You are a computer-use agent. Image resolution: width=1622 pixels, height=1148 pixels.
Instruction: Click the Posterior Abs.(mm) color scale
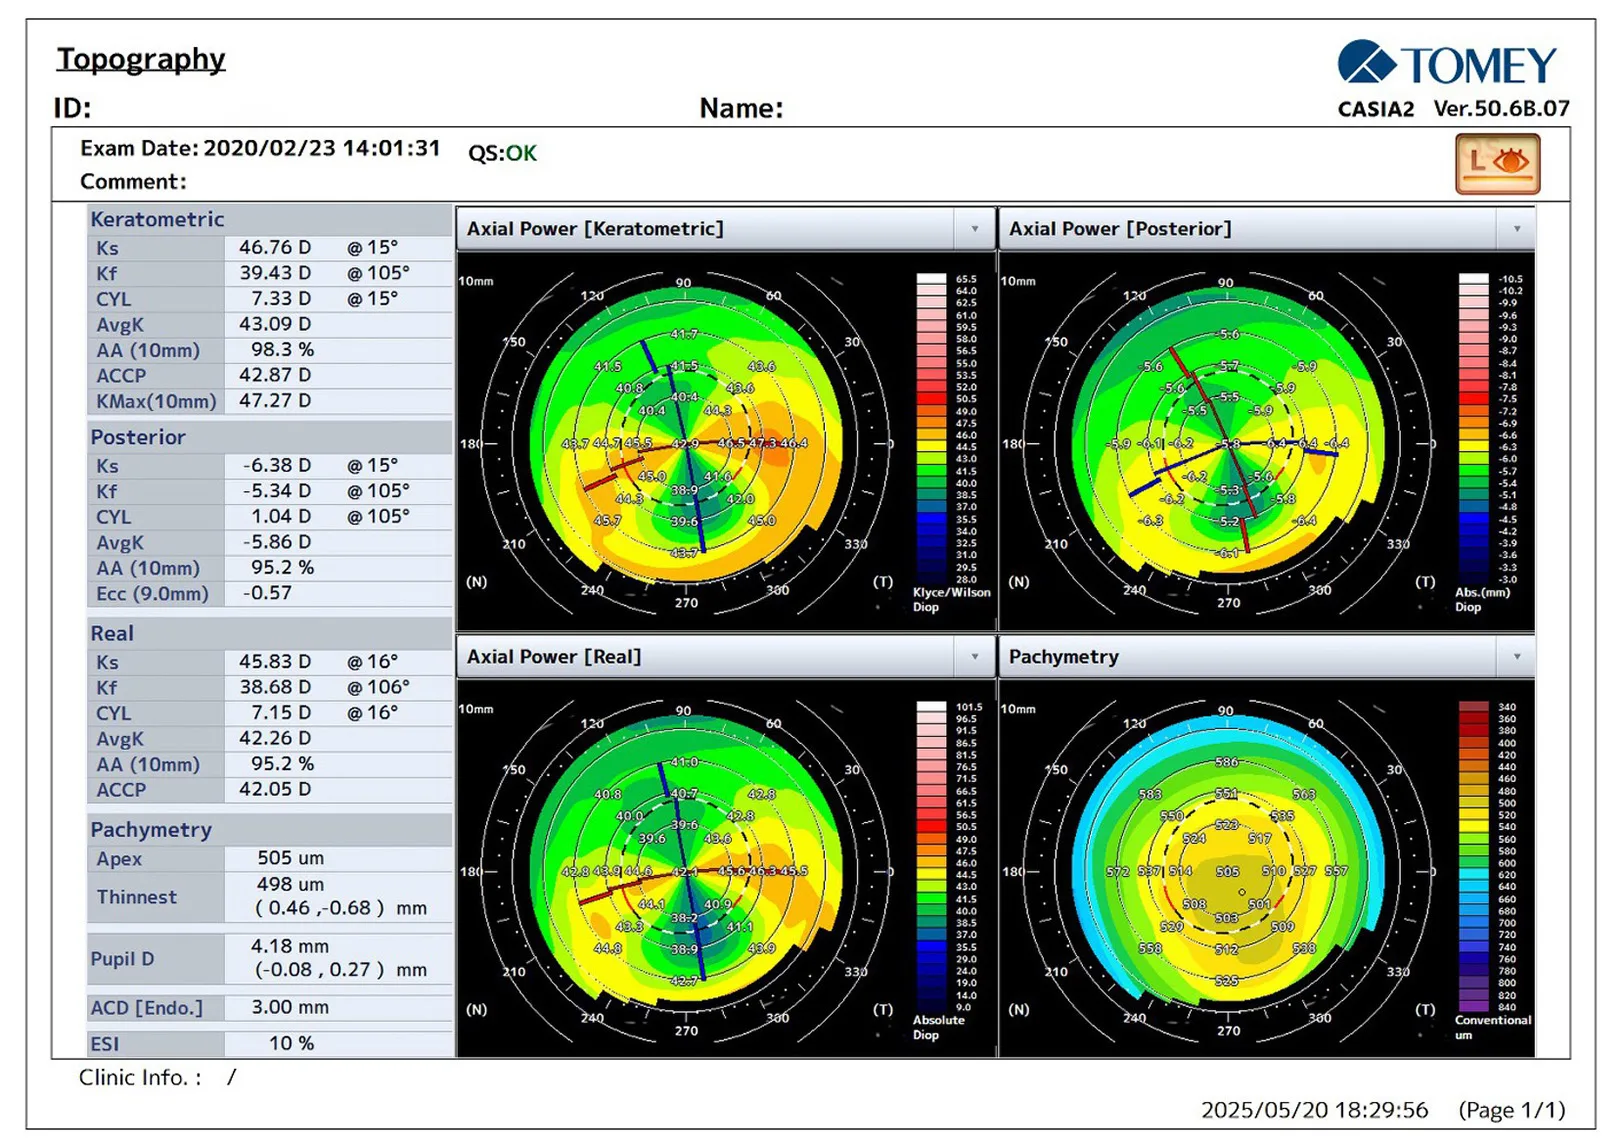point(1473,429)
